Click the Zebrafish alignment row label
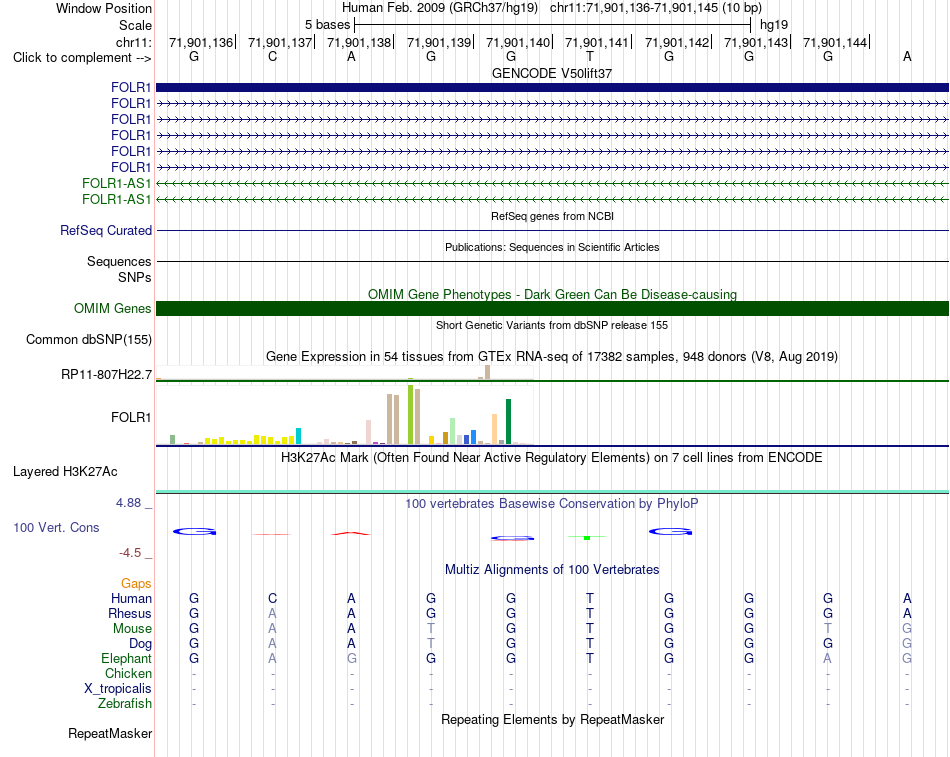 (x=125, y=704)
